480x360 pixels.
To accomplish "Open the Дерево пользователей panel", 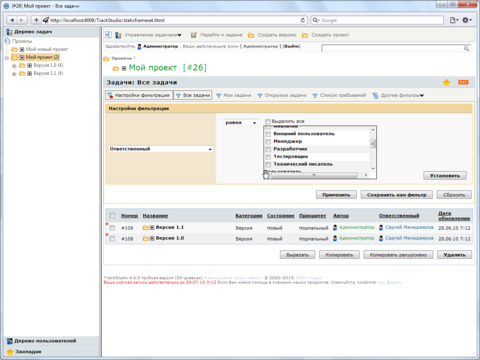I will (x=45, y=341).
